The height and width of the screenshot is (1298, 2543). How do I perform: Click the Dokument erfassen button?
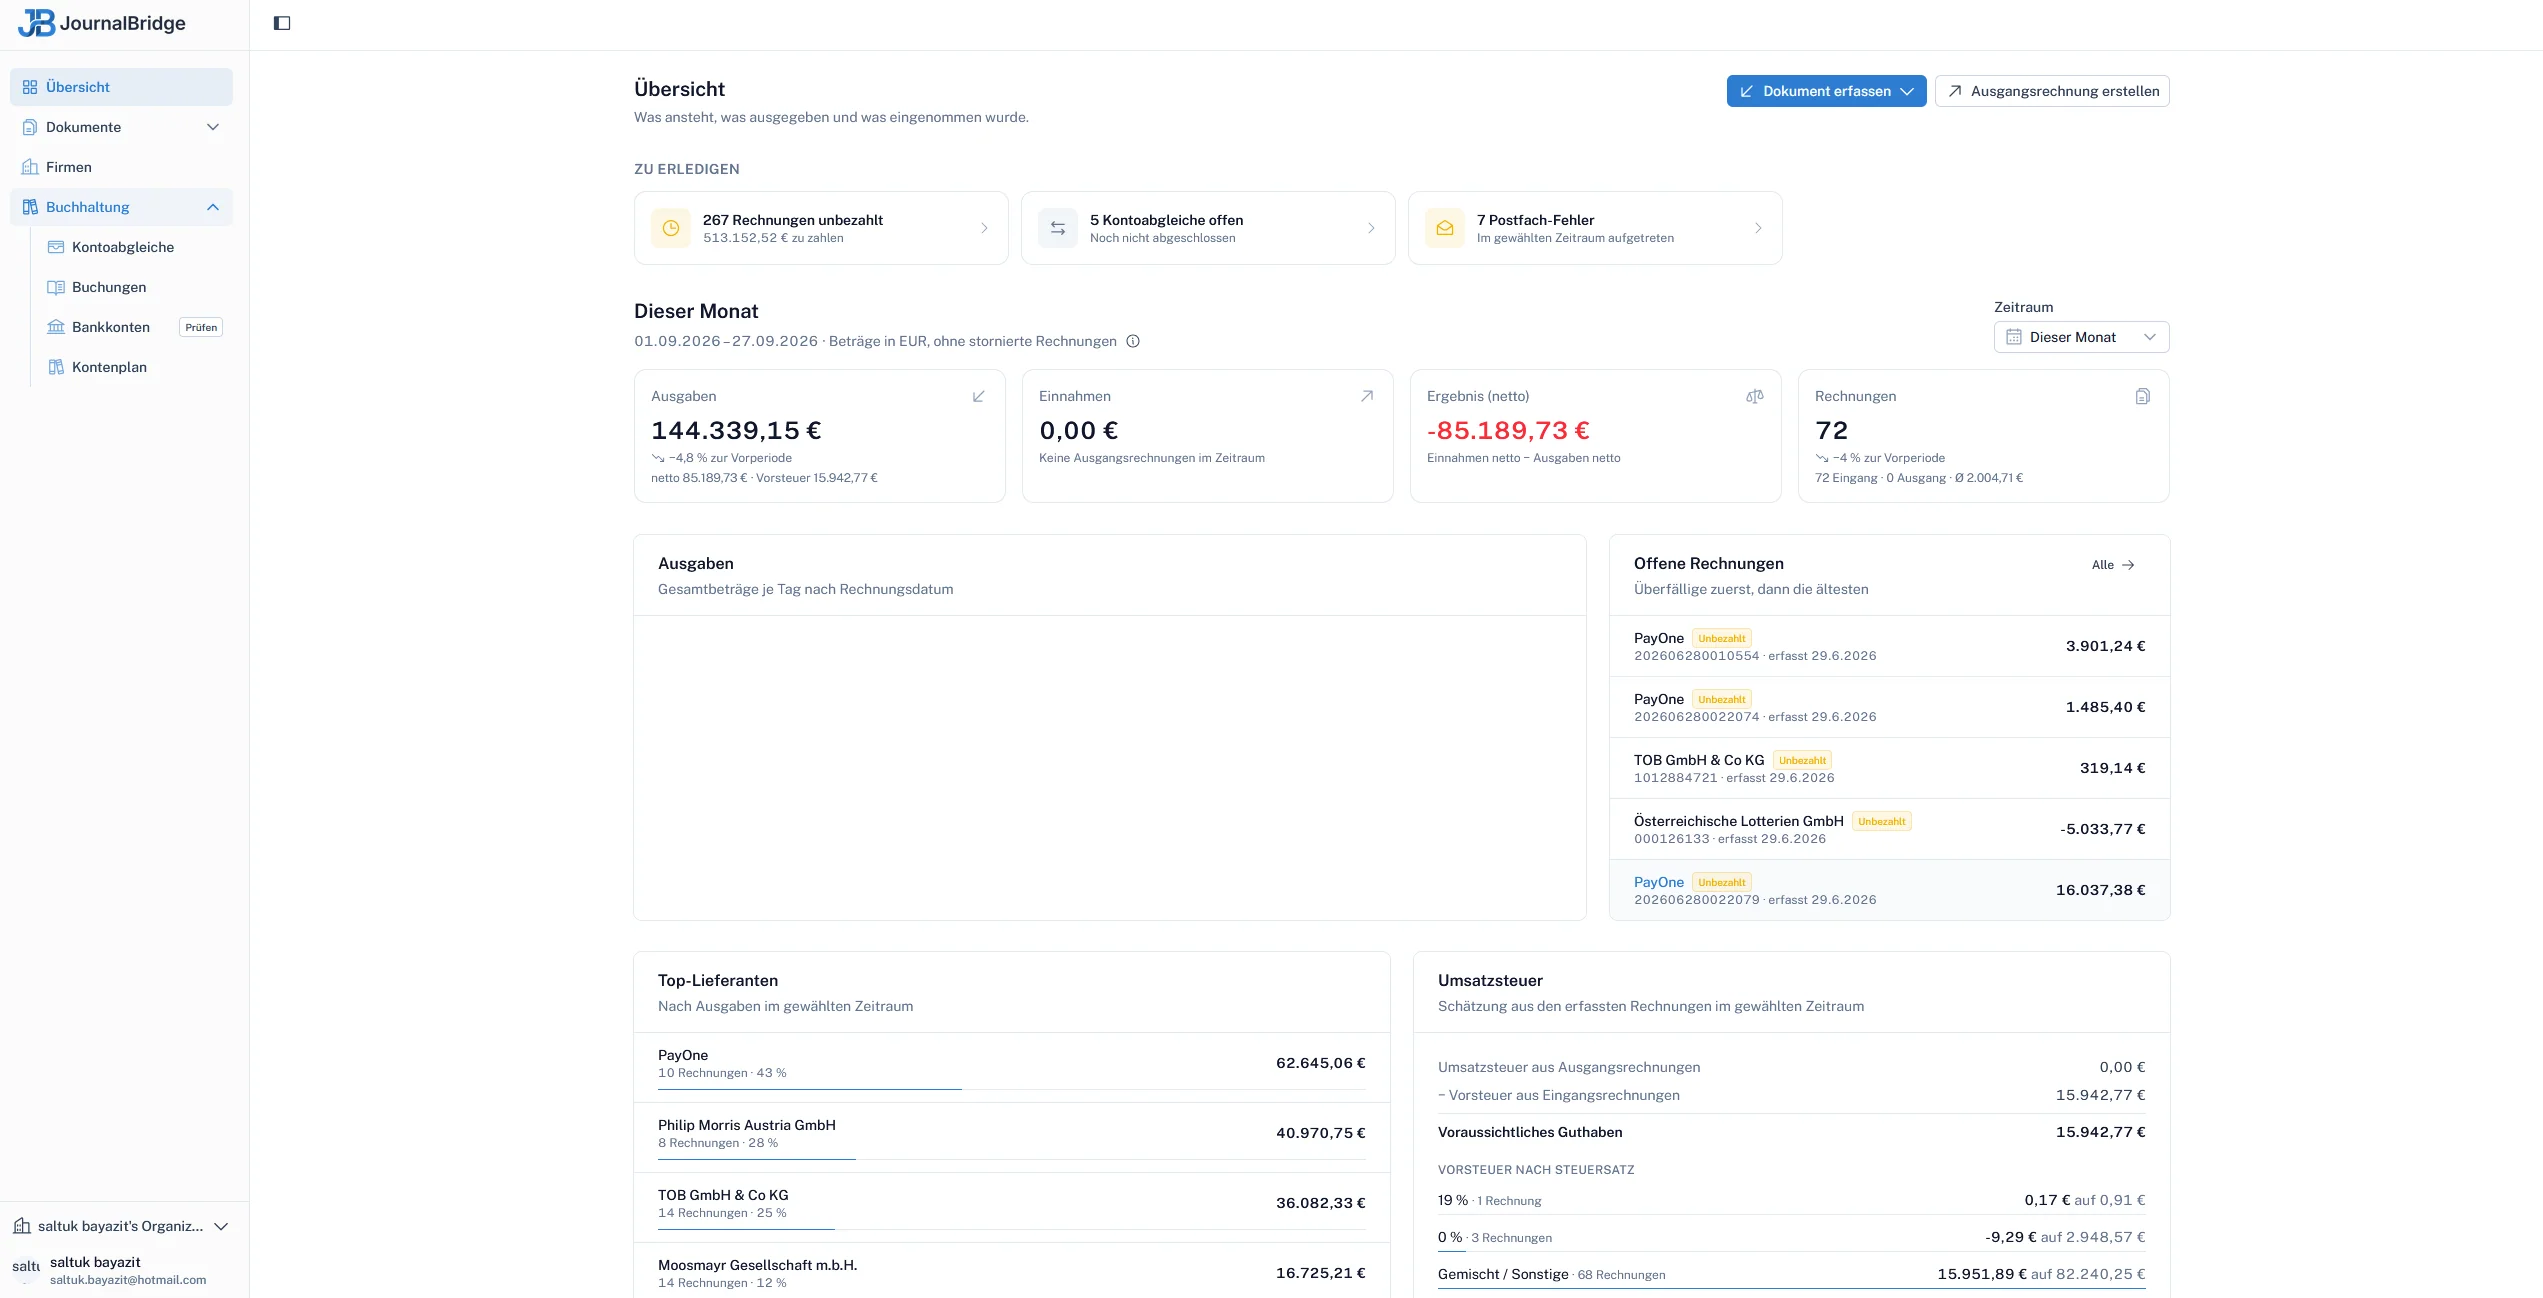click(1826, 91)
